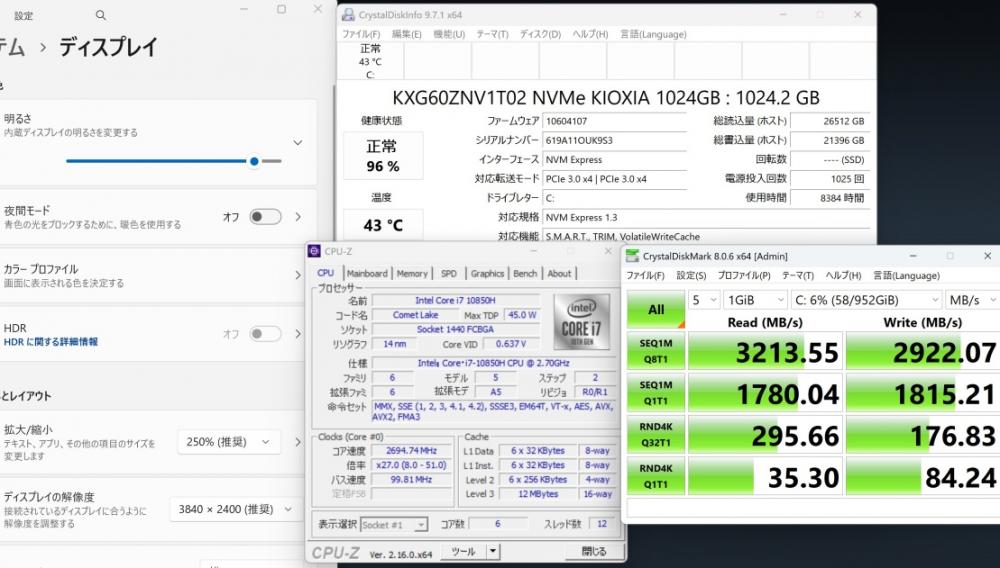Toggle the 夜間モード night light switch
This screenshot has height=568, width=1000.
point(265,217)
